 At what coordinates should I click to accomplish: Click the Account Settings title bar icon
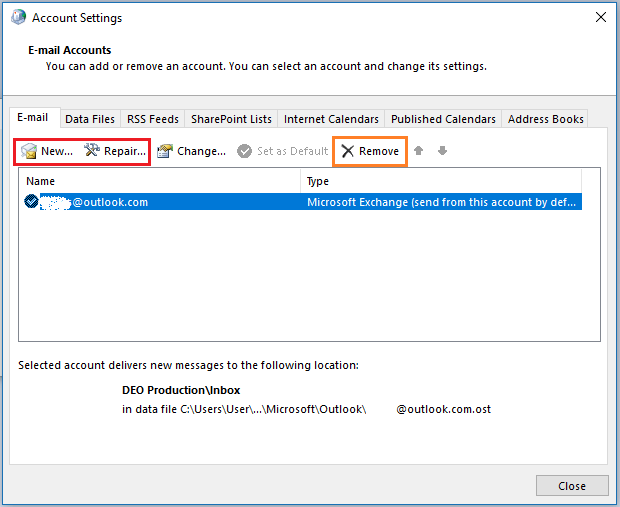(x=18, y=17)
